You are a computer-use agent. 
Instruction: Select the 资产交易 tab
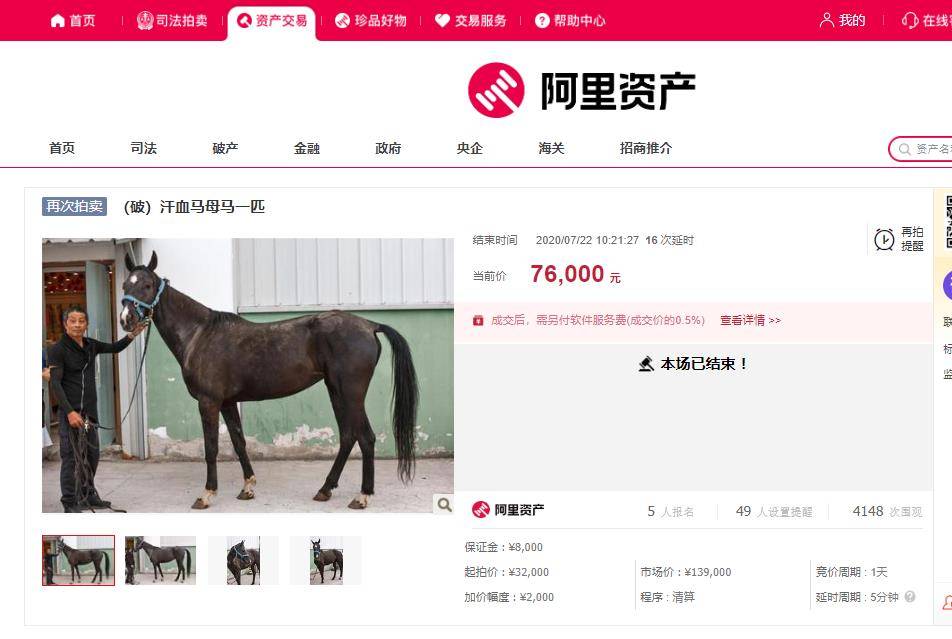tap(272, 22)
